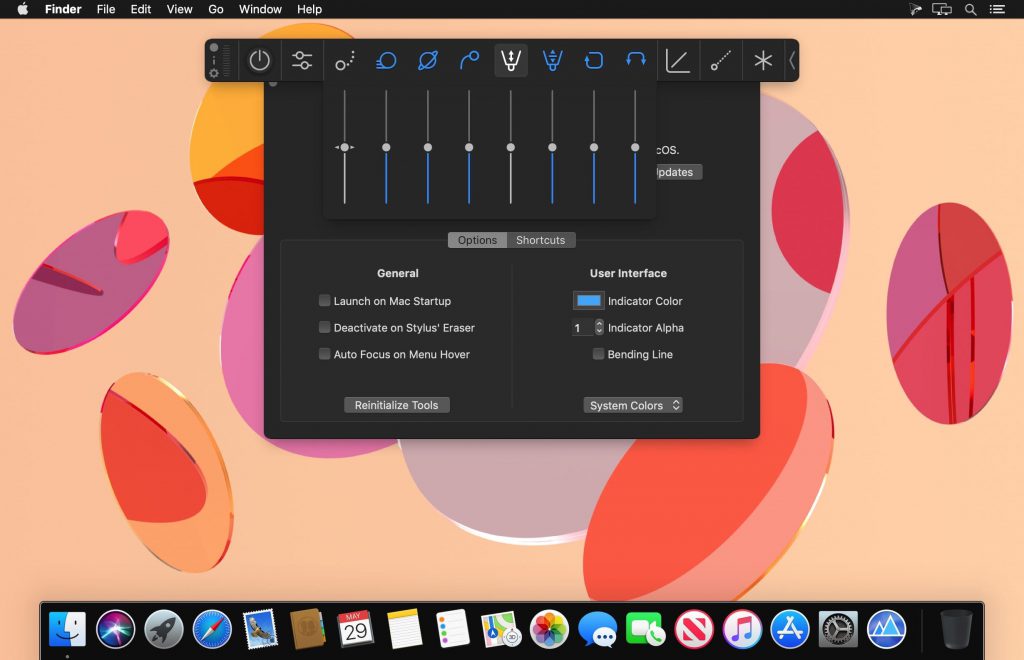Select the looped square rotate tool
Image resolution: width=1024 pixels, height=660 pixels.
(593, 61)
